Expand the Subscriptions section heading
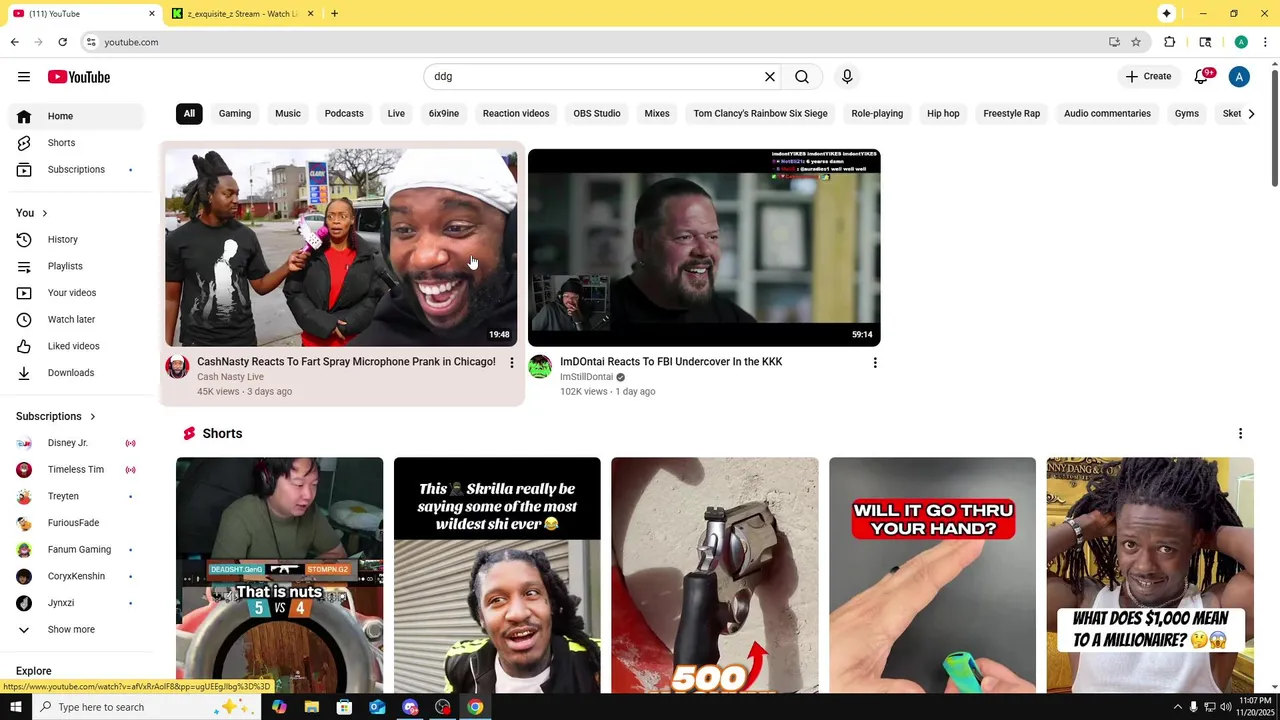 [56, 416]
